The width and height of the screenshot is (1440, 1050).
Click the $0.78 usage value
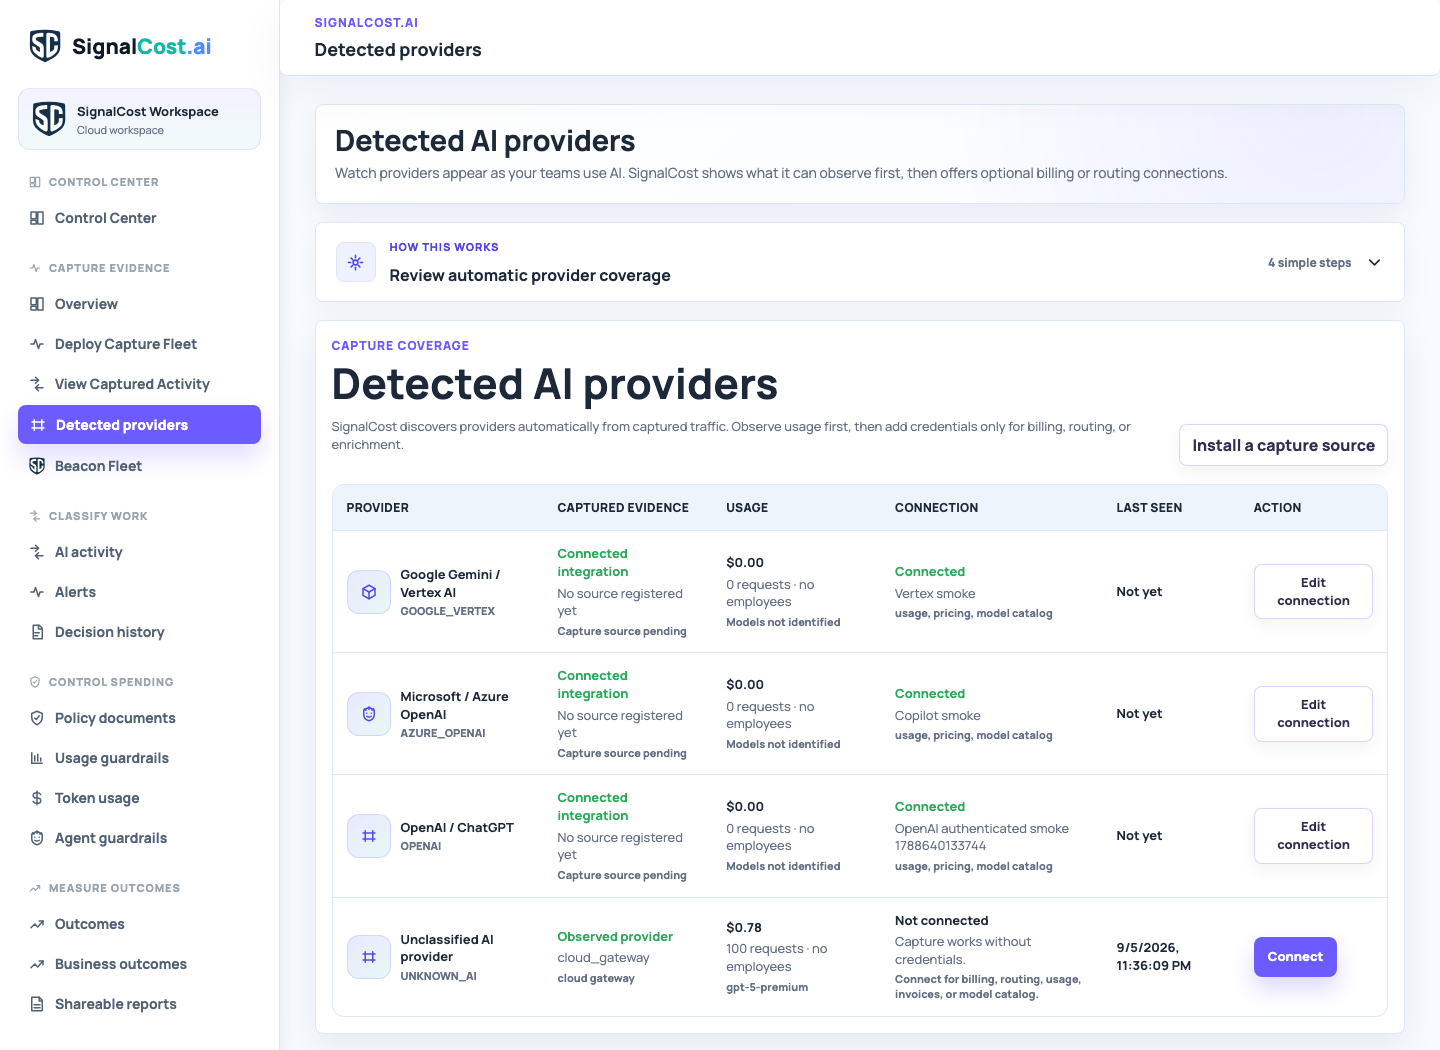pyautogui.click(x=744, y=928)
